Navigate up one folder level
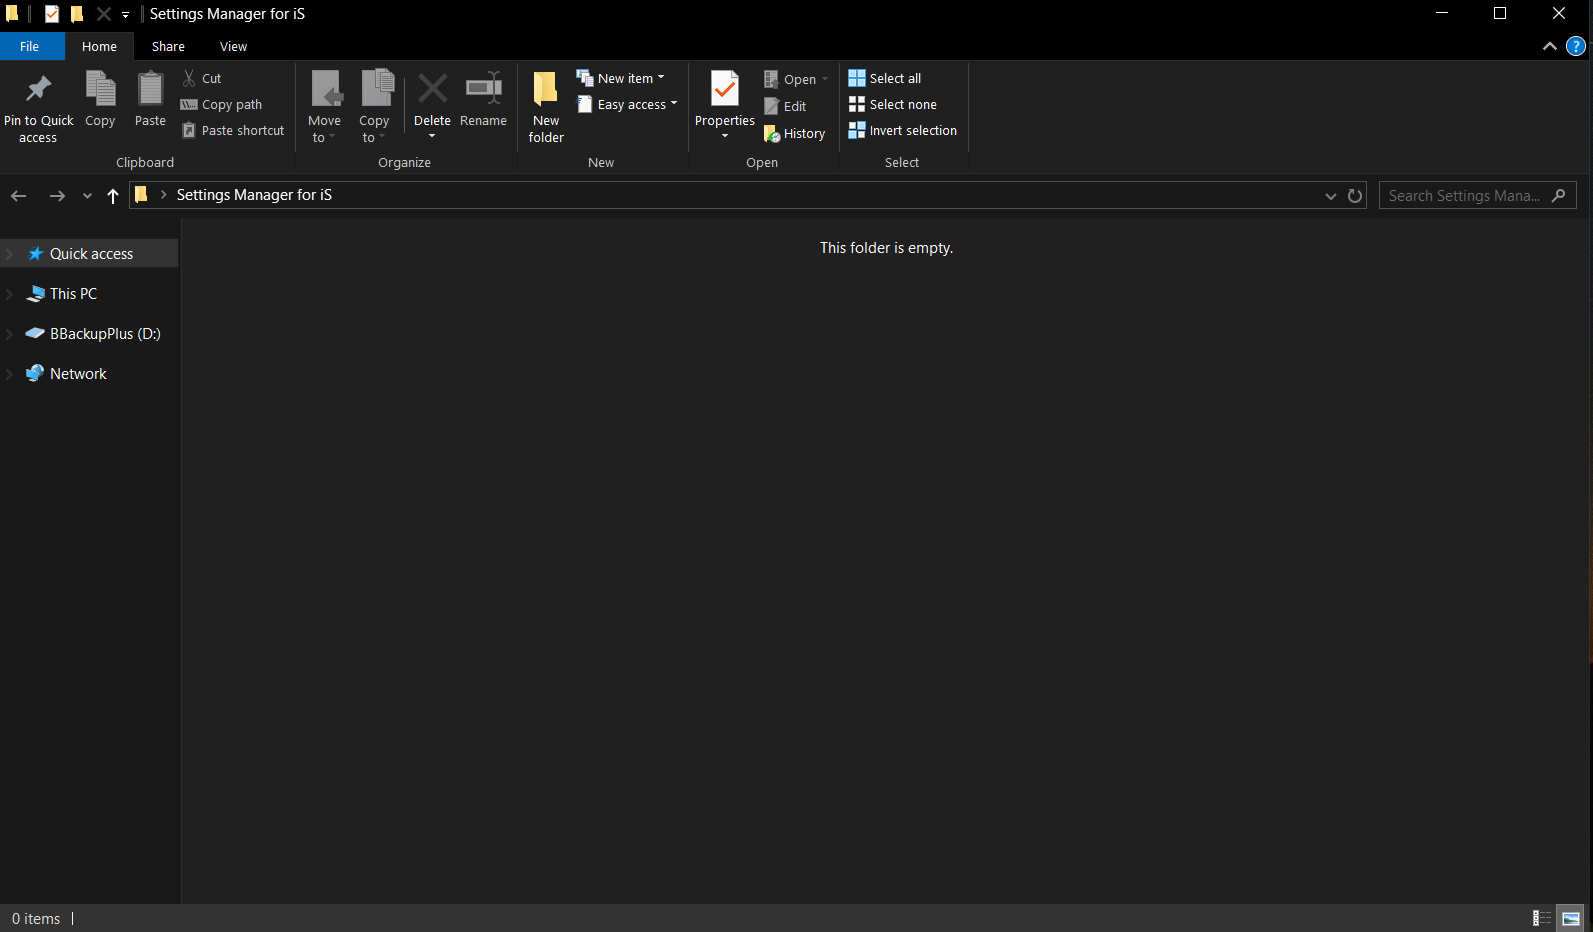Viewport: 1593px width, 932px height. pos(113,196)
